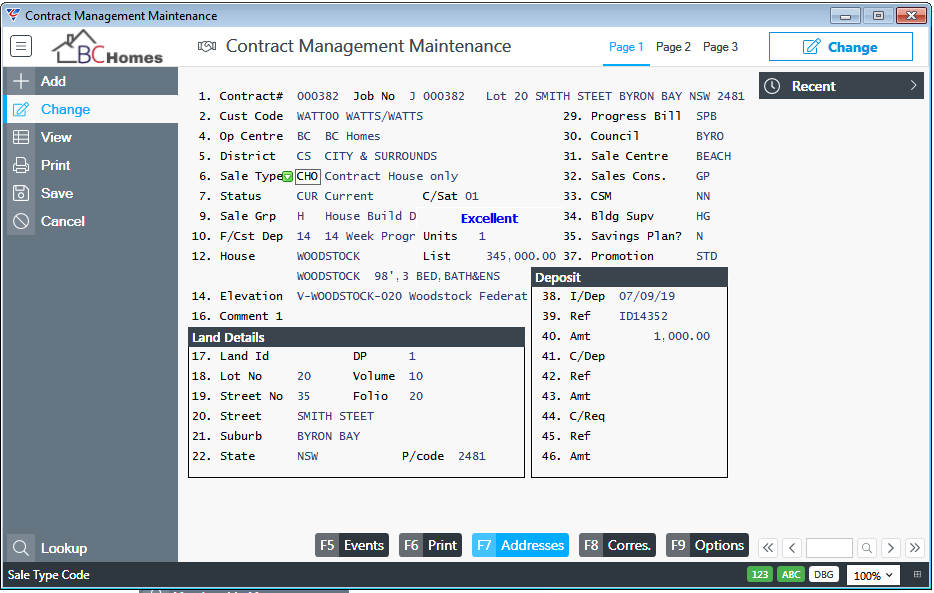Click the application icon in title bar

(x=13, y=15)
